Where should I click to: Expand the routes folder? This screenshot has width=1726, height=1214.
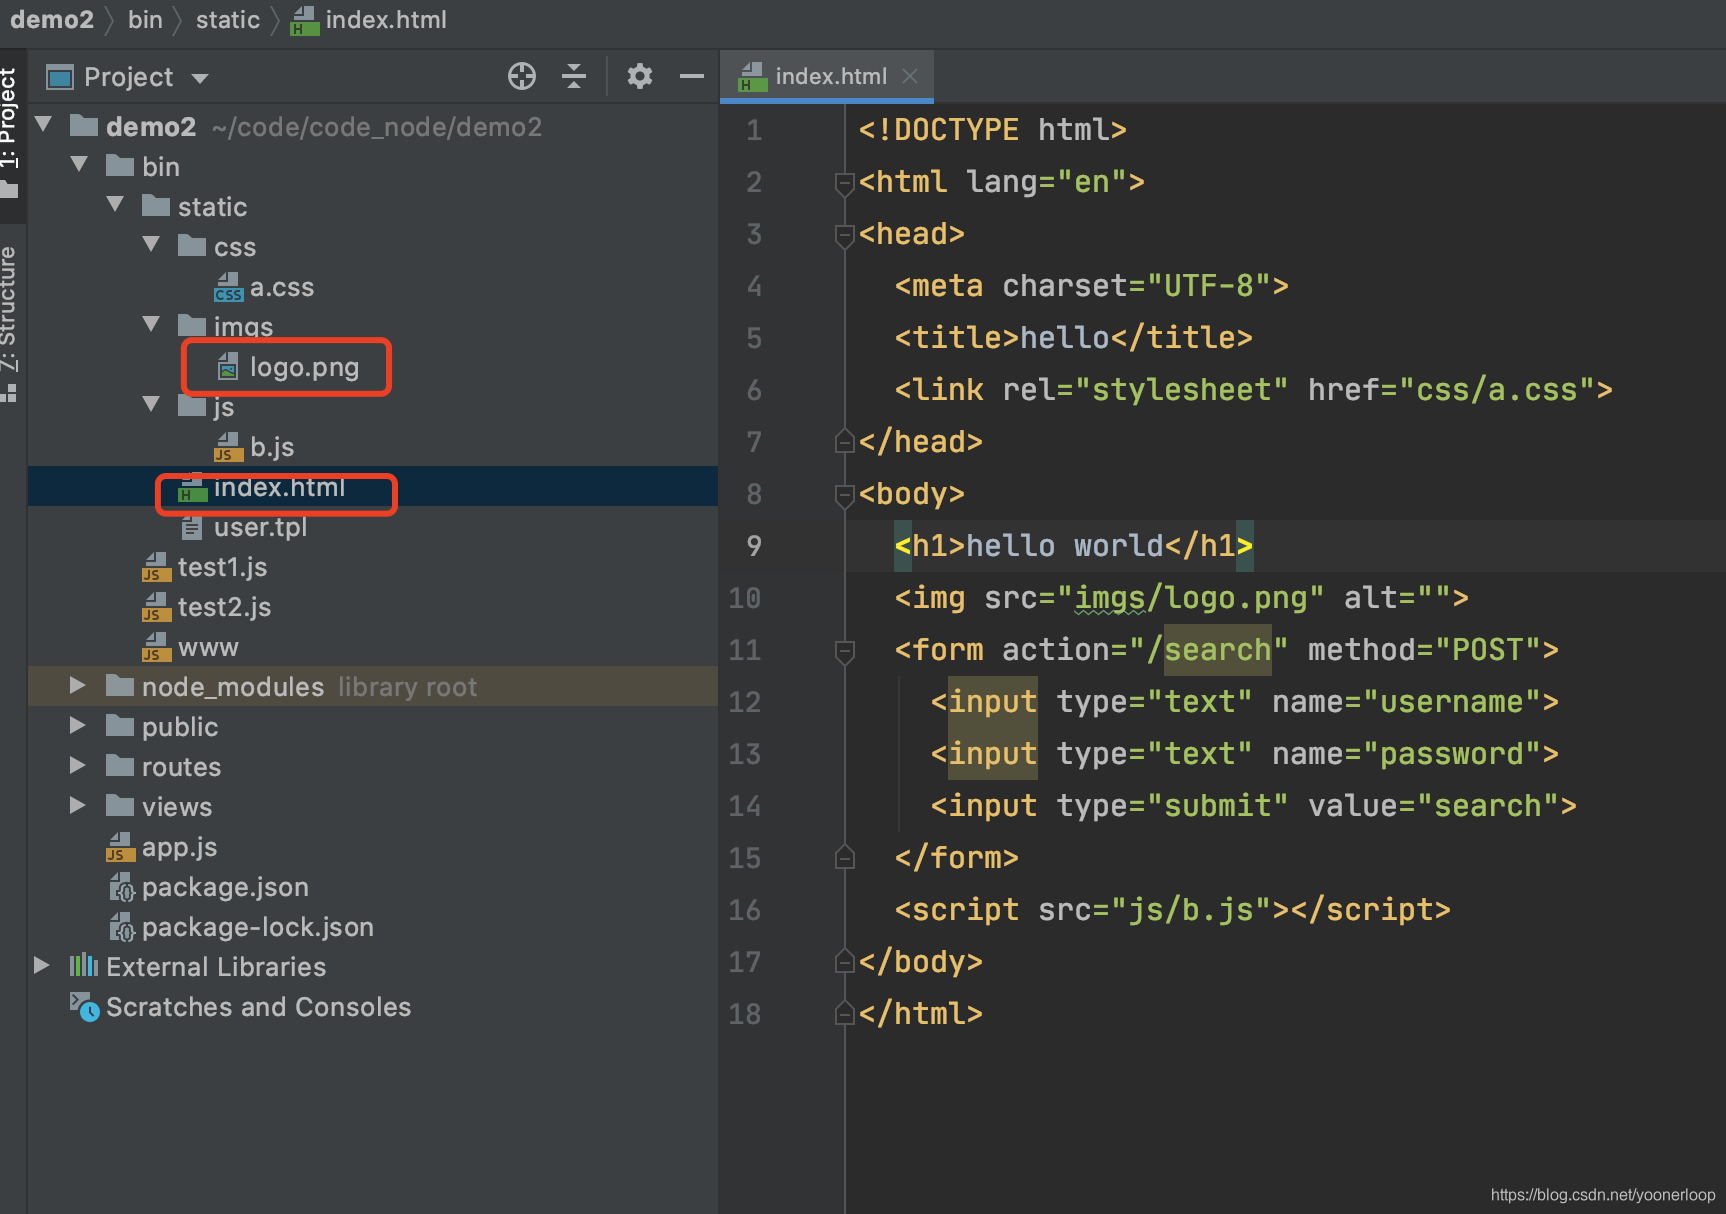tap(77, 766)
